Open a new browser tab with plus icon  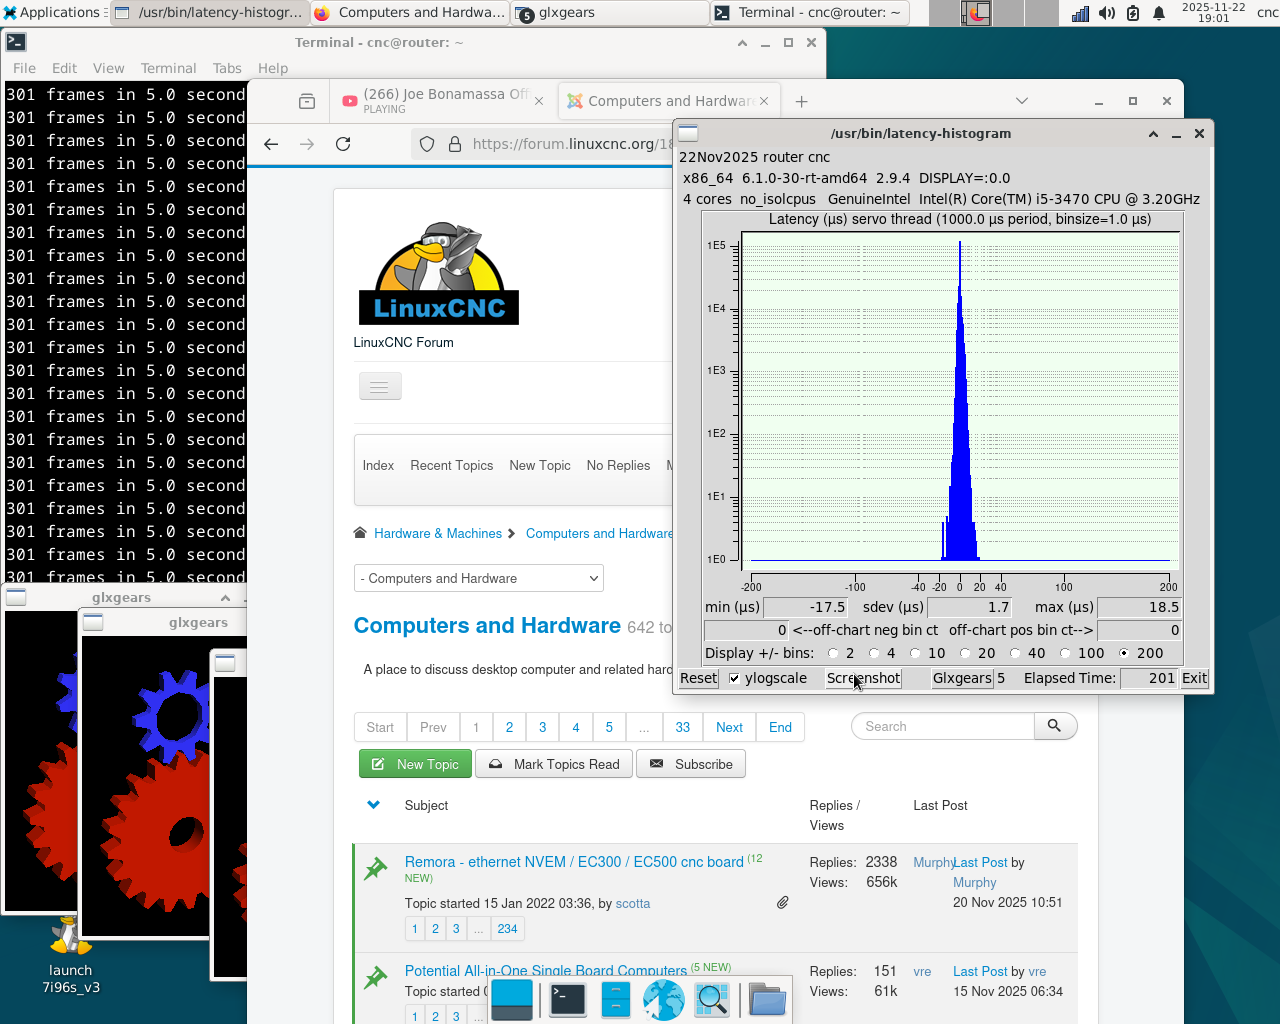tap(801, 101)
